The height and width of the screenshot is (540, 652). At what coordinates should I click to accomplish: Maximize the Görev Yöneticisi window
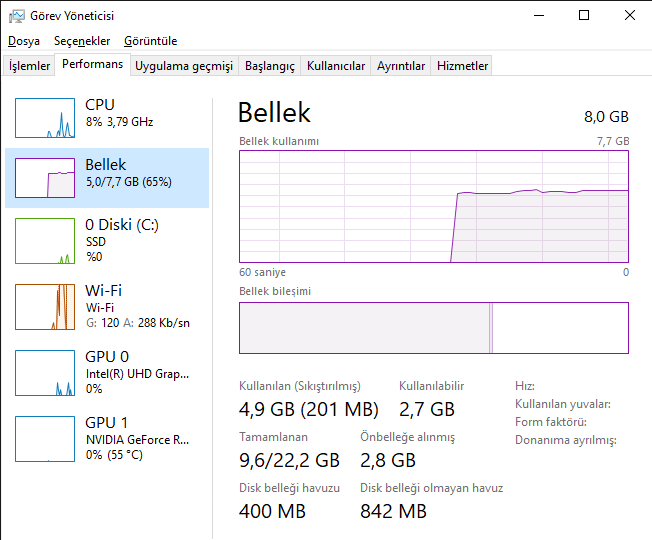tap(584, 15)
